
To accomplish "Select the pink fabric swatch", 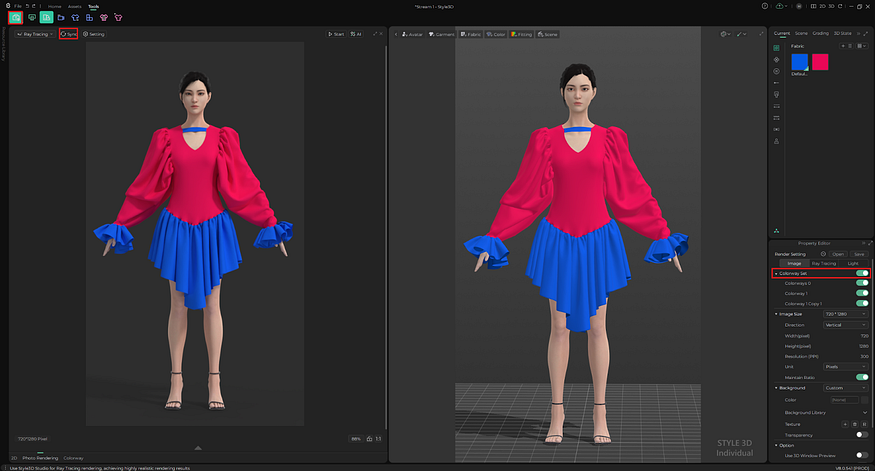I will (x=820, y=62).
